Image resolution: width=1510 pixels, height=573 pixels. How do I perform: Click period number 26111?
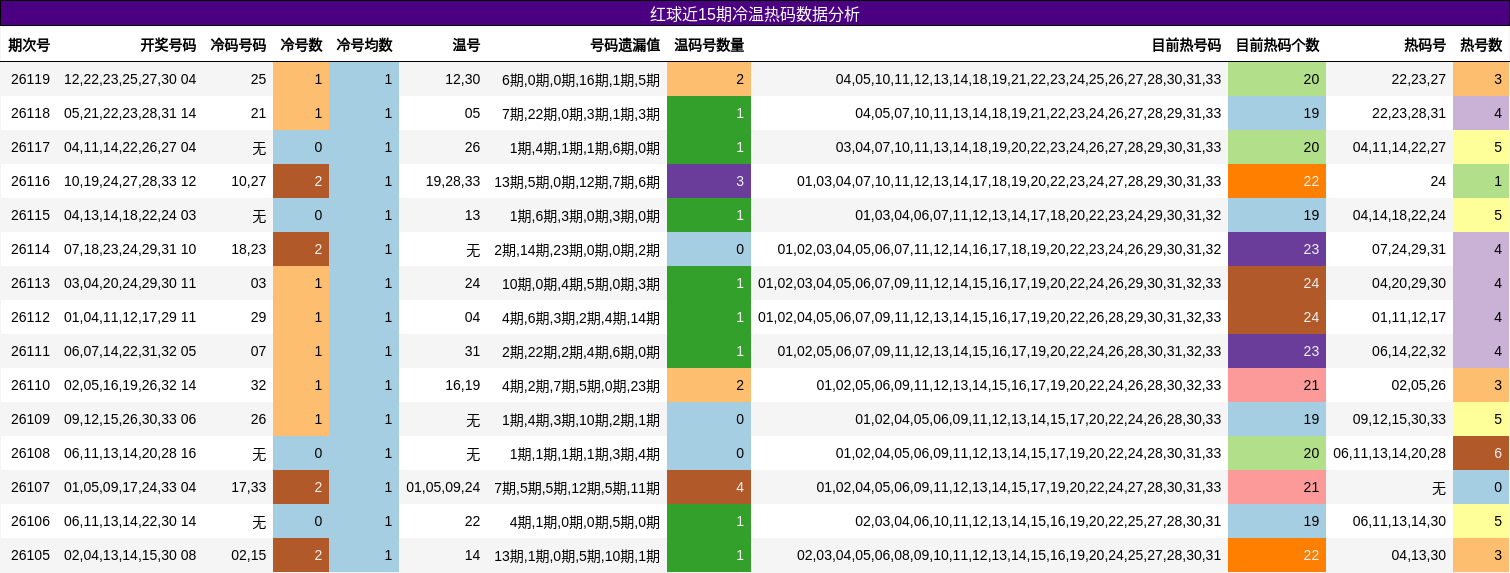[x=30, y=351]
